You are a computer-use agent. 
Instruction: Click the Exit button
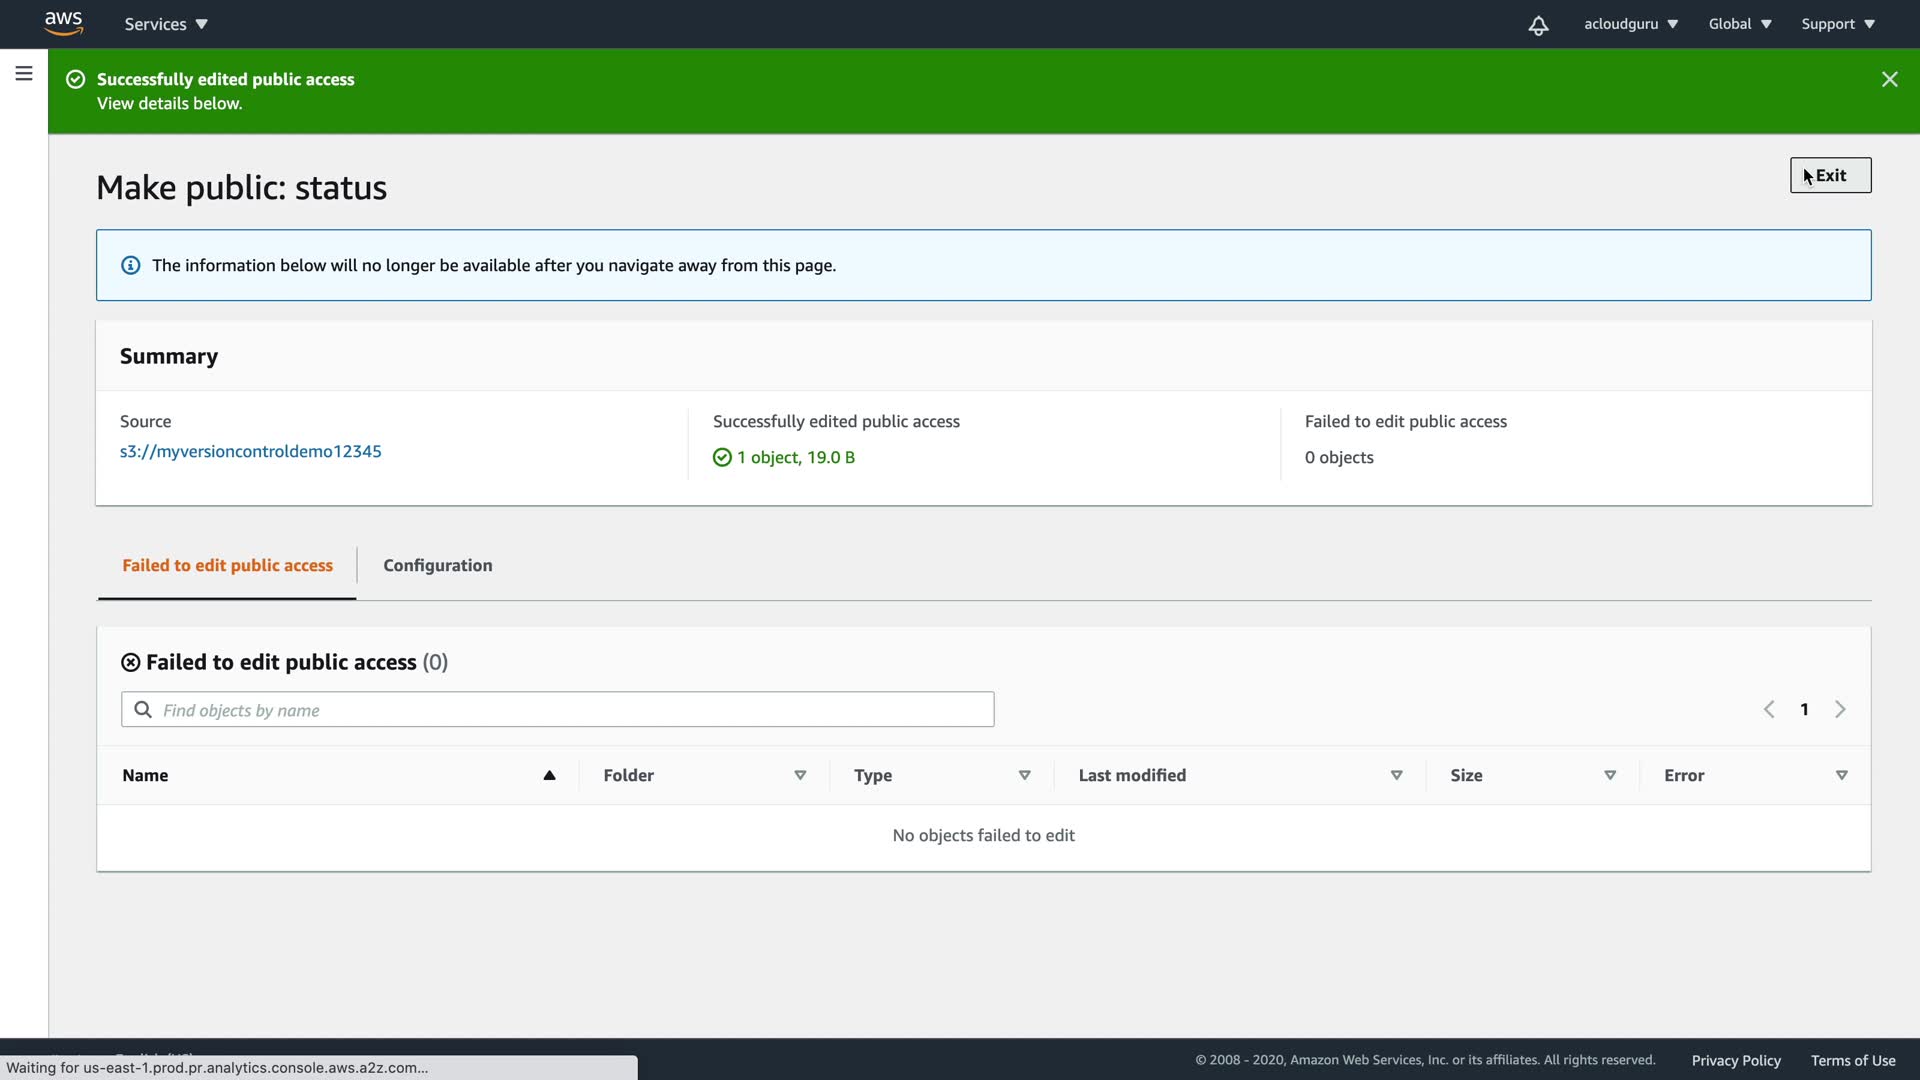tap(1830, 175)
